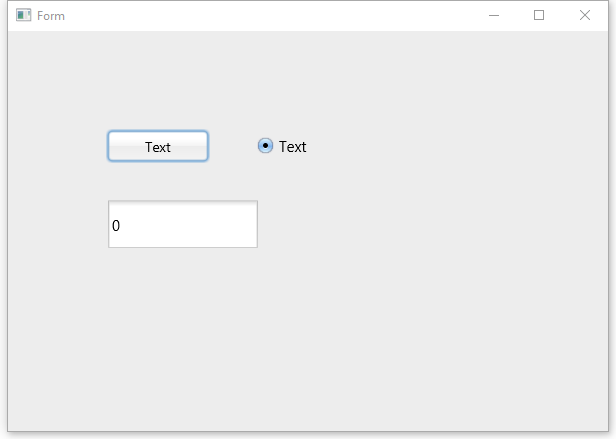Click the dash minimize icon

coord(494,16)
